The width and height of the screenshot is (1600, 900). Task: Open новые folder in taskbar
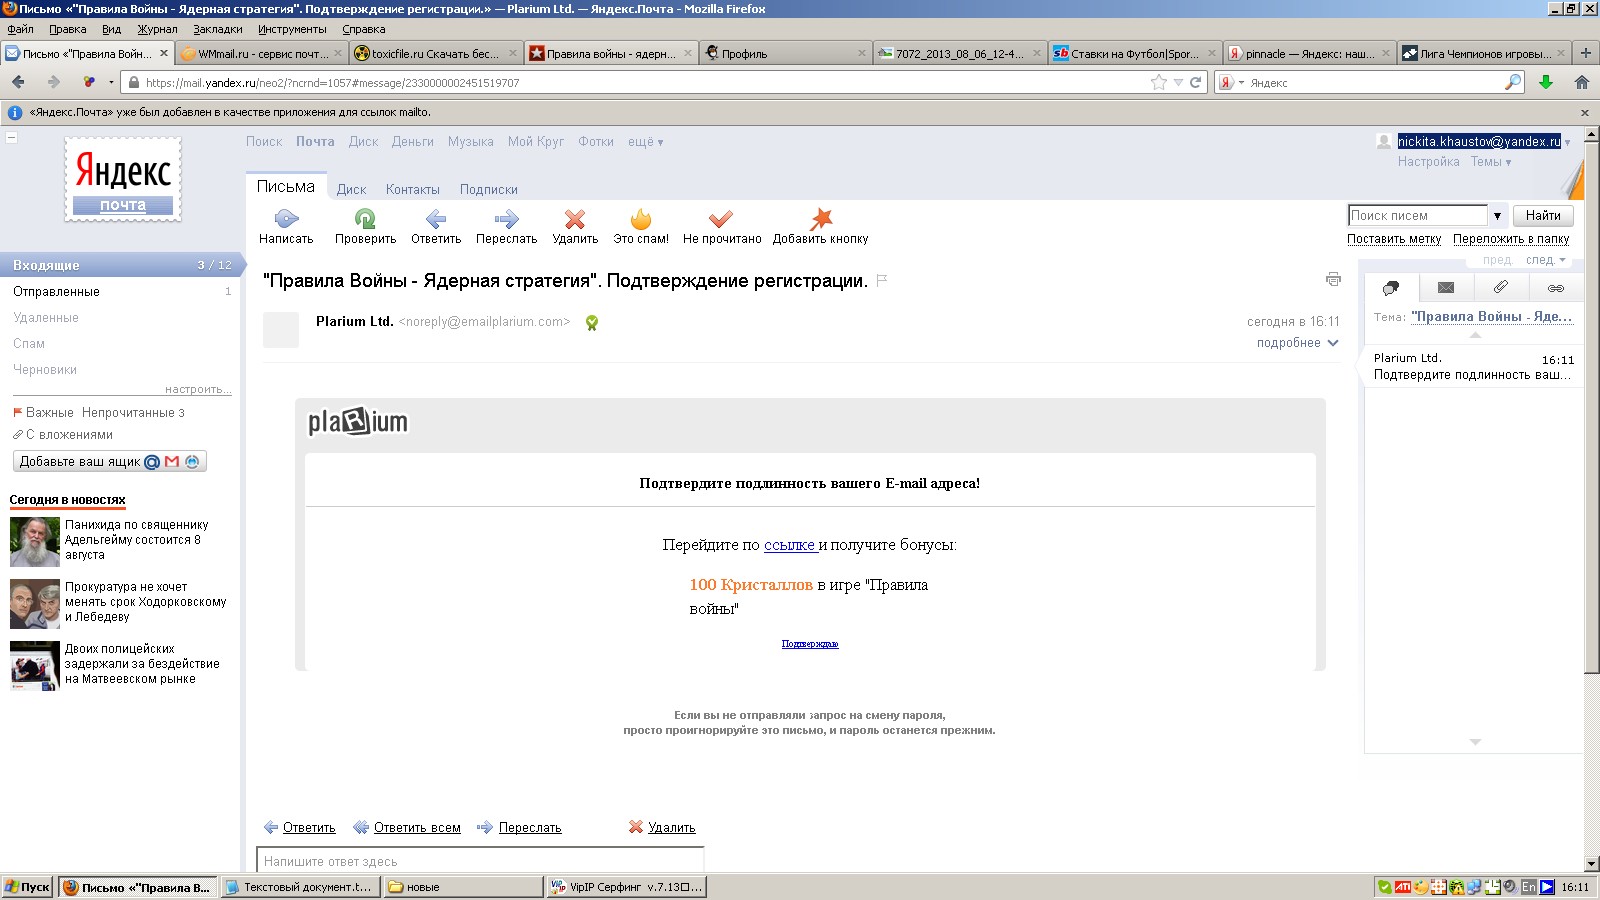tap(462, 887)
